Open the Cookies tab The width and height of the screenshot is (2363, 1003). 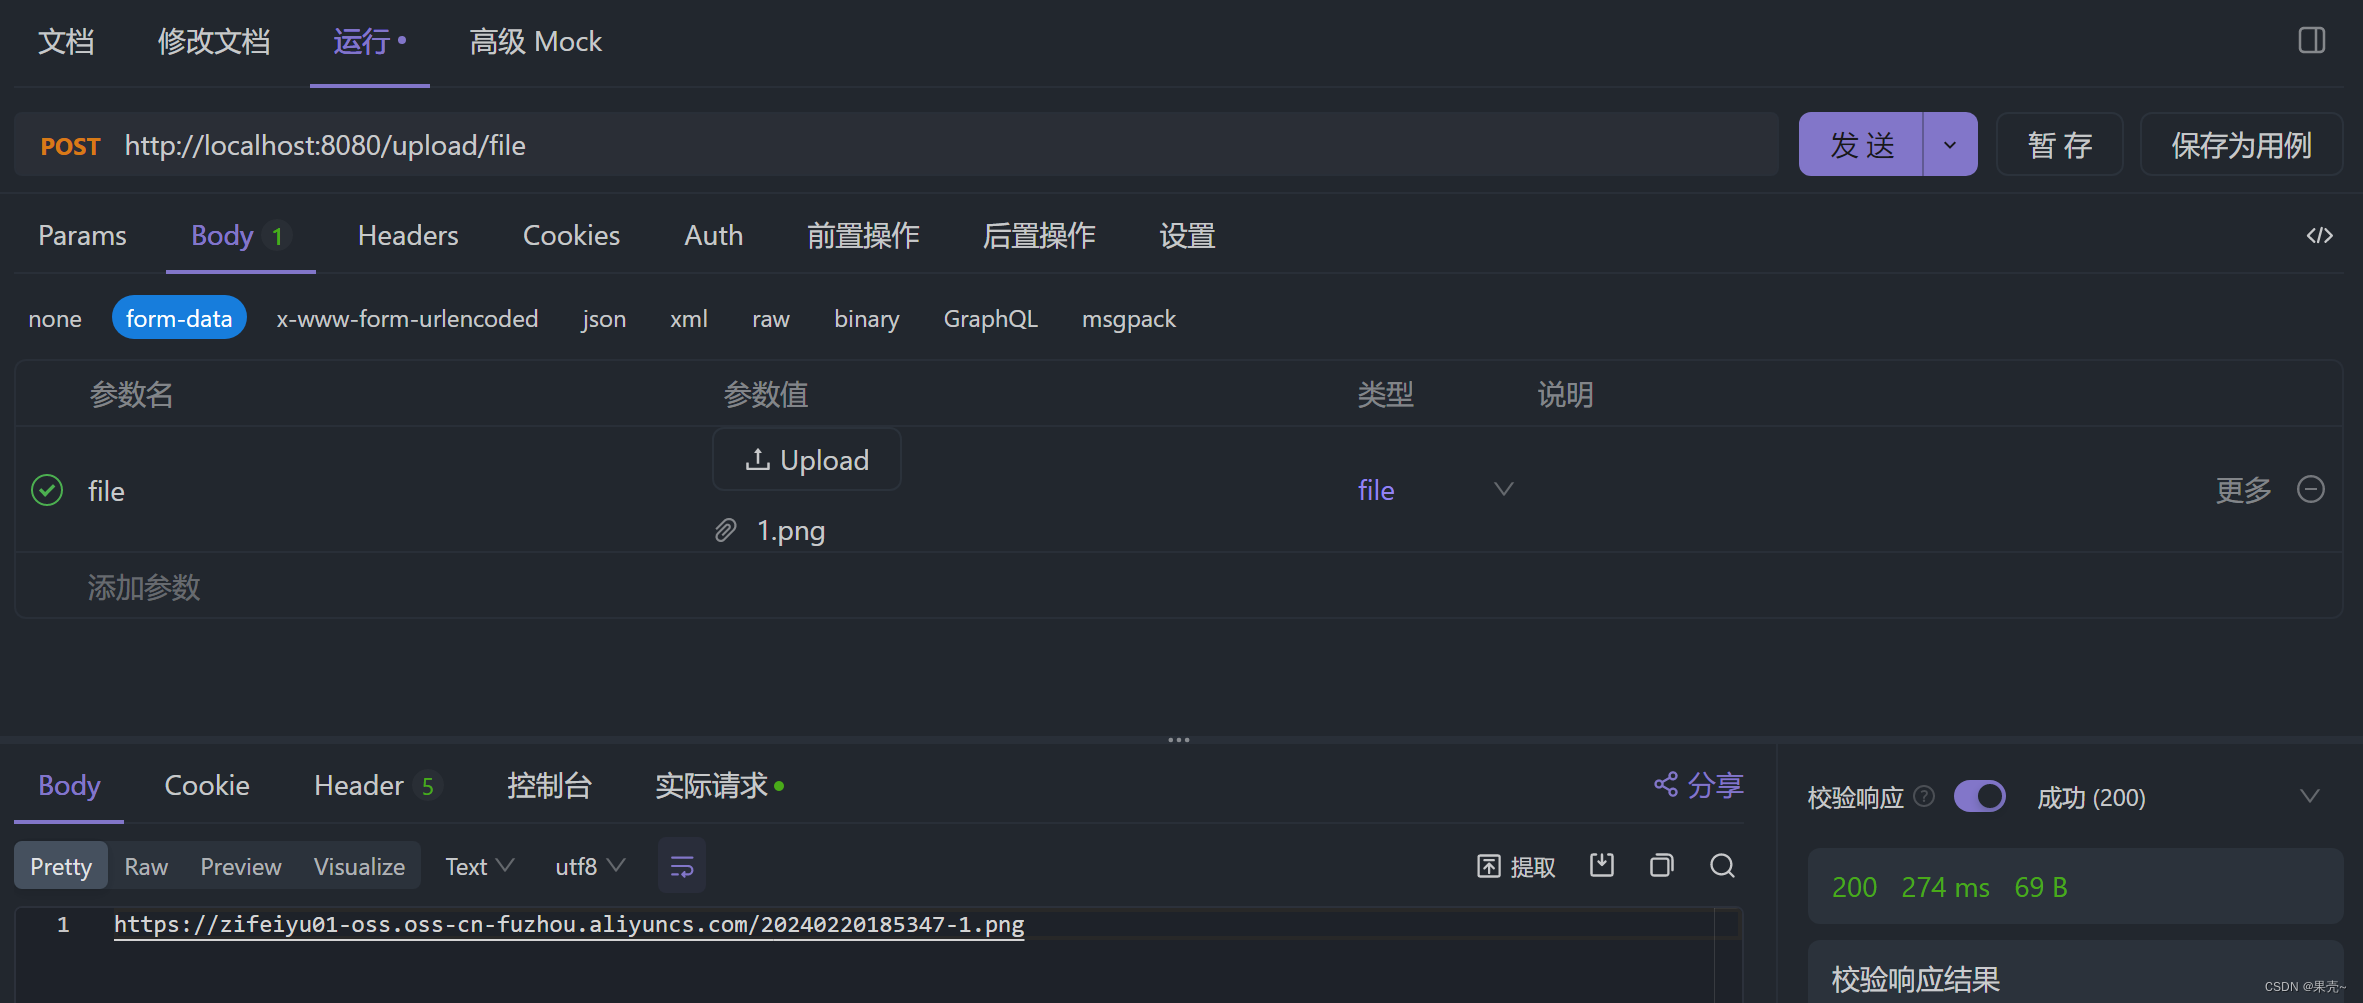point(571,235)
